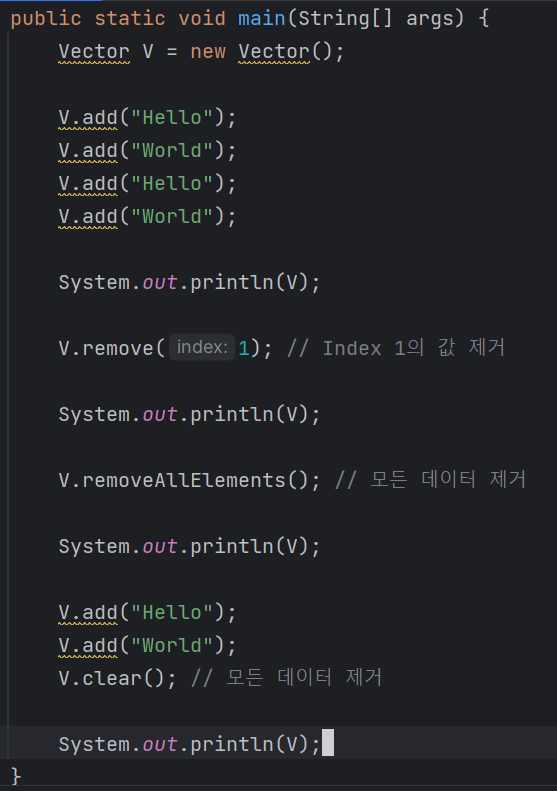Viewport: 557px width, 791px height.
Task: Click the 'void' return type keyword
Action: 202,19
